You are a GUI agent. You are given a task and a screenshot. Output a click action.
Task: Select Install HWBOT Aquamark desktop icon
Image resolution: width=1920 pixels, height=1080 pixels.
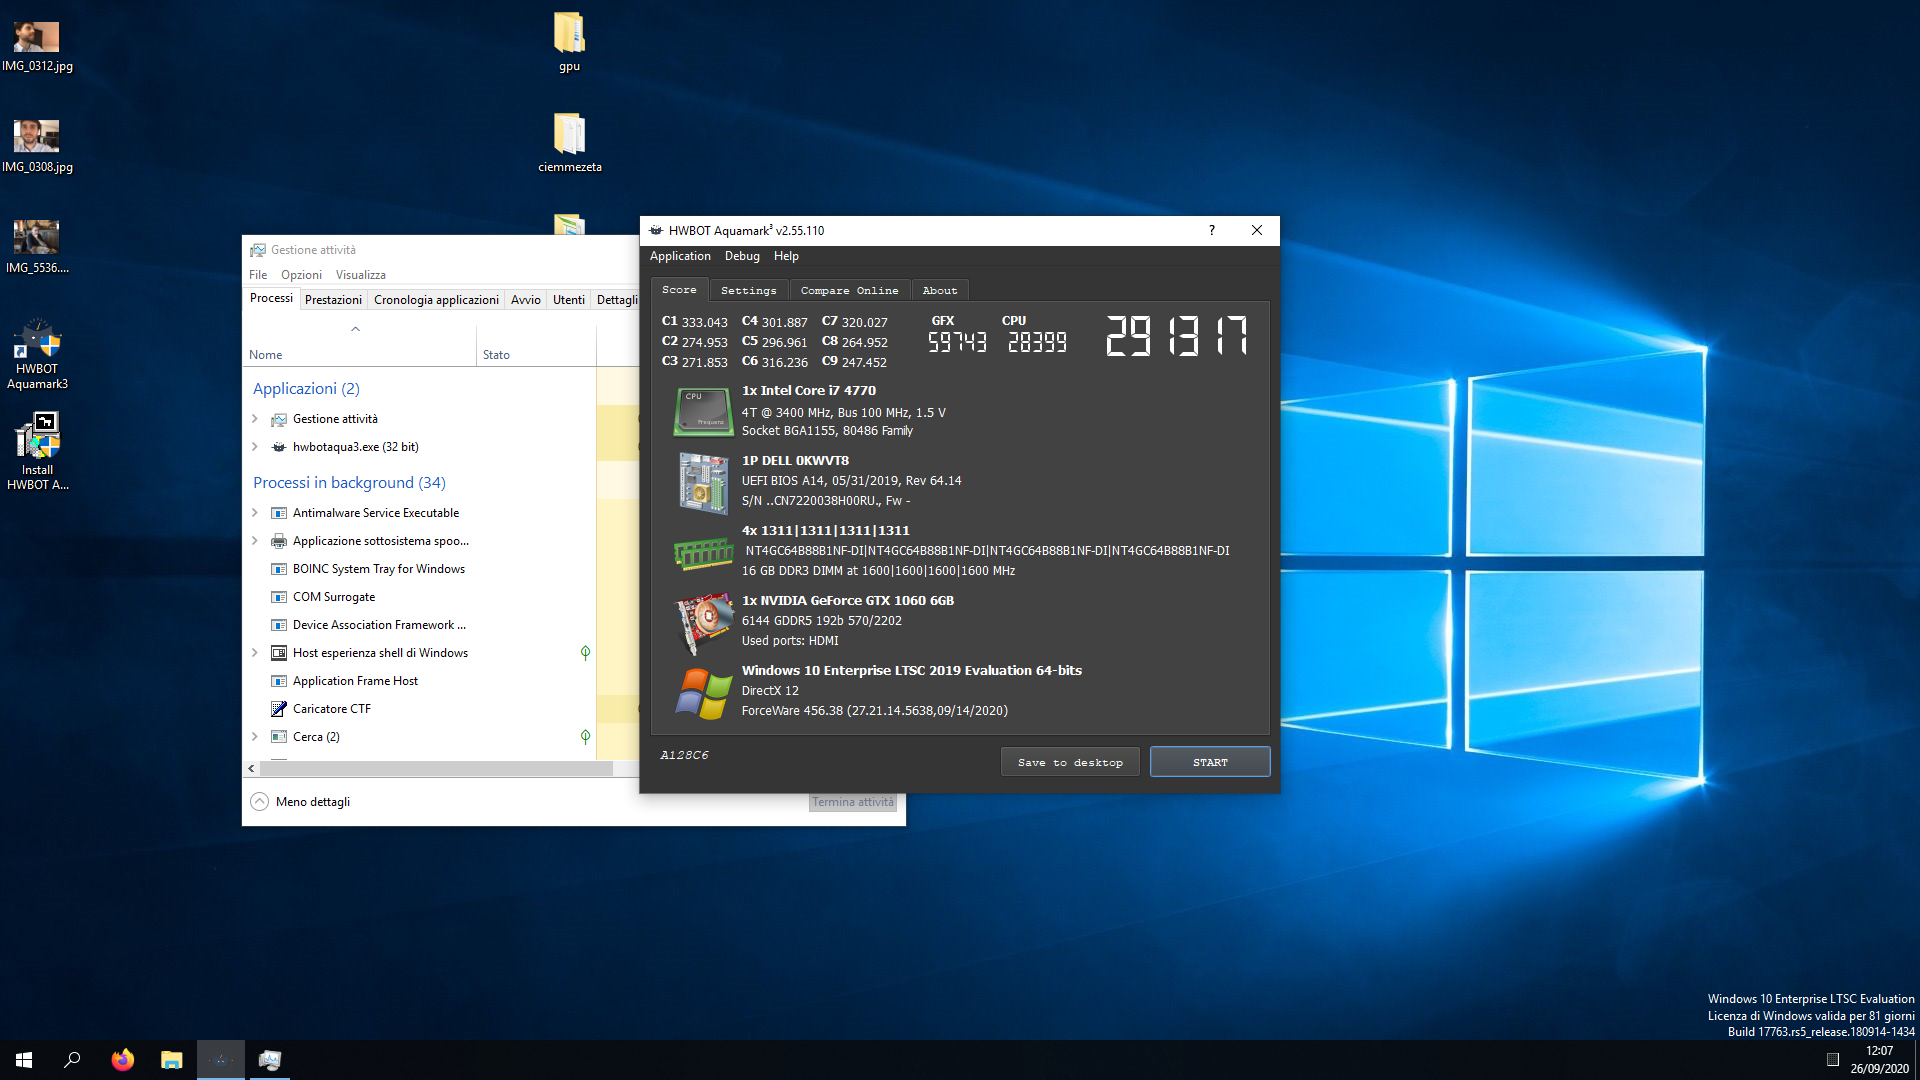click(x=37, y=452)
